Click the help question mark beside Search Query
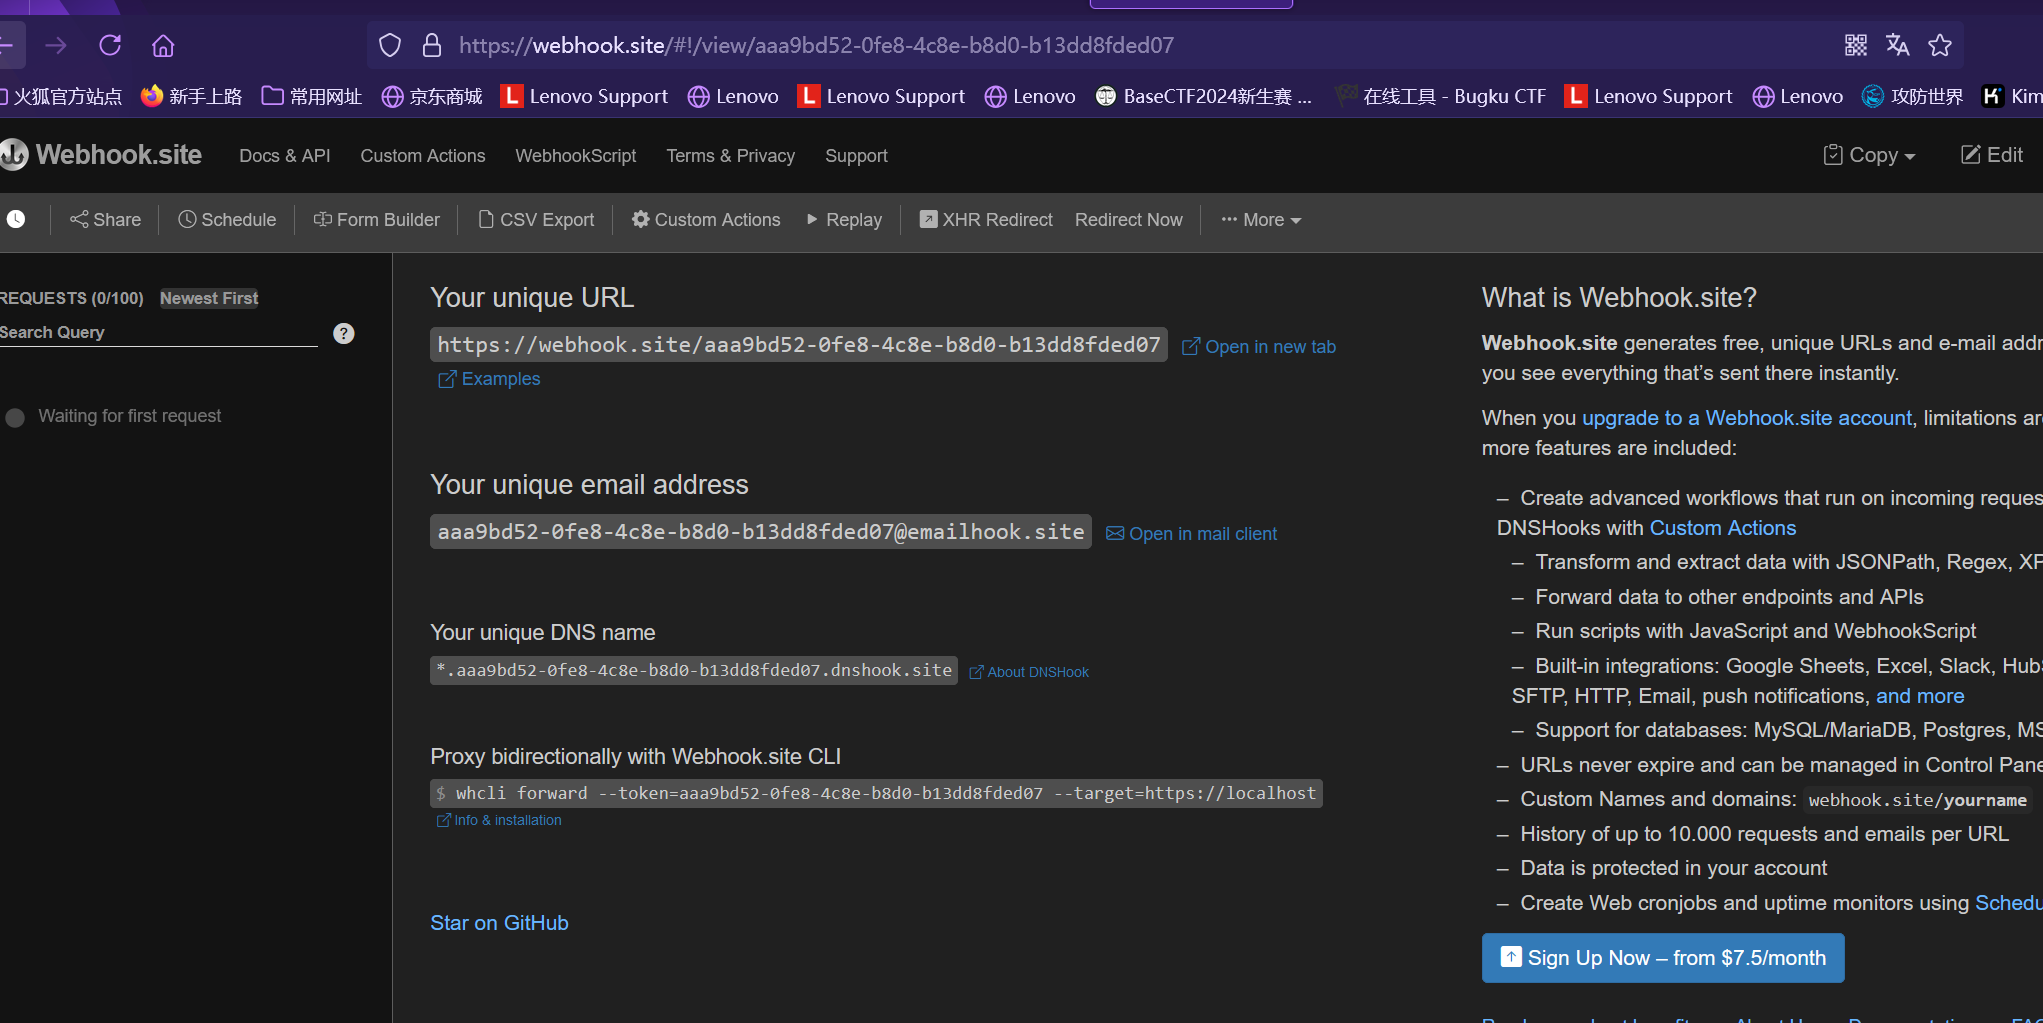The height and width of the screenshot is (1023, 2043). coord(344,333)
